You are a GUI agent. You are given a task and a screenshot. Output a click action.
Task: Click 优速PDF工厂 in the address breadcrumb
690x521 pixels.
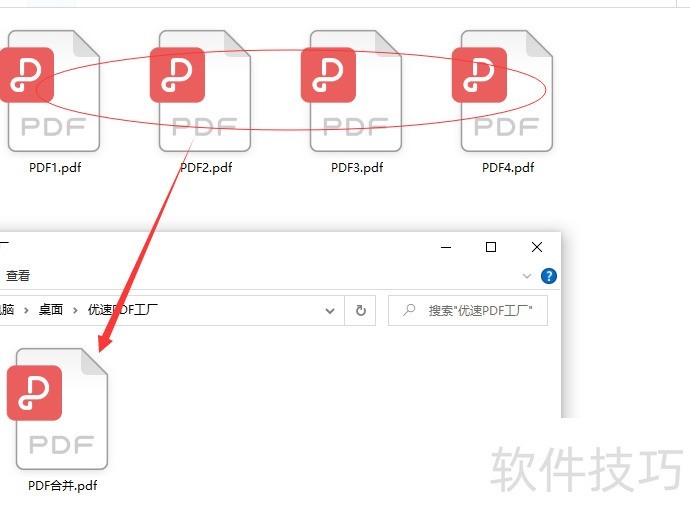click(x=123, y=310)
